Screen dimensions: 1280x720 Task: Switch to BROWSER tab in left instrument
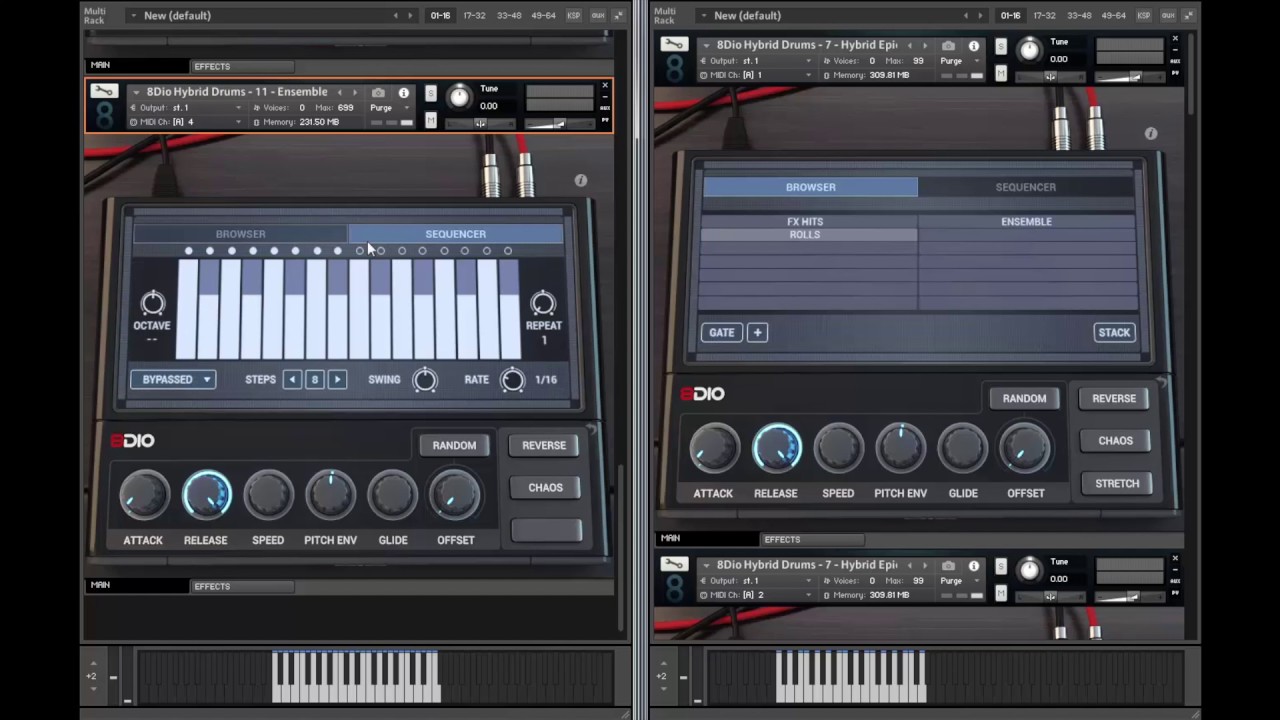coord(241,234)
